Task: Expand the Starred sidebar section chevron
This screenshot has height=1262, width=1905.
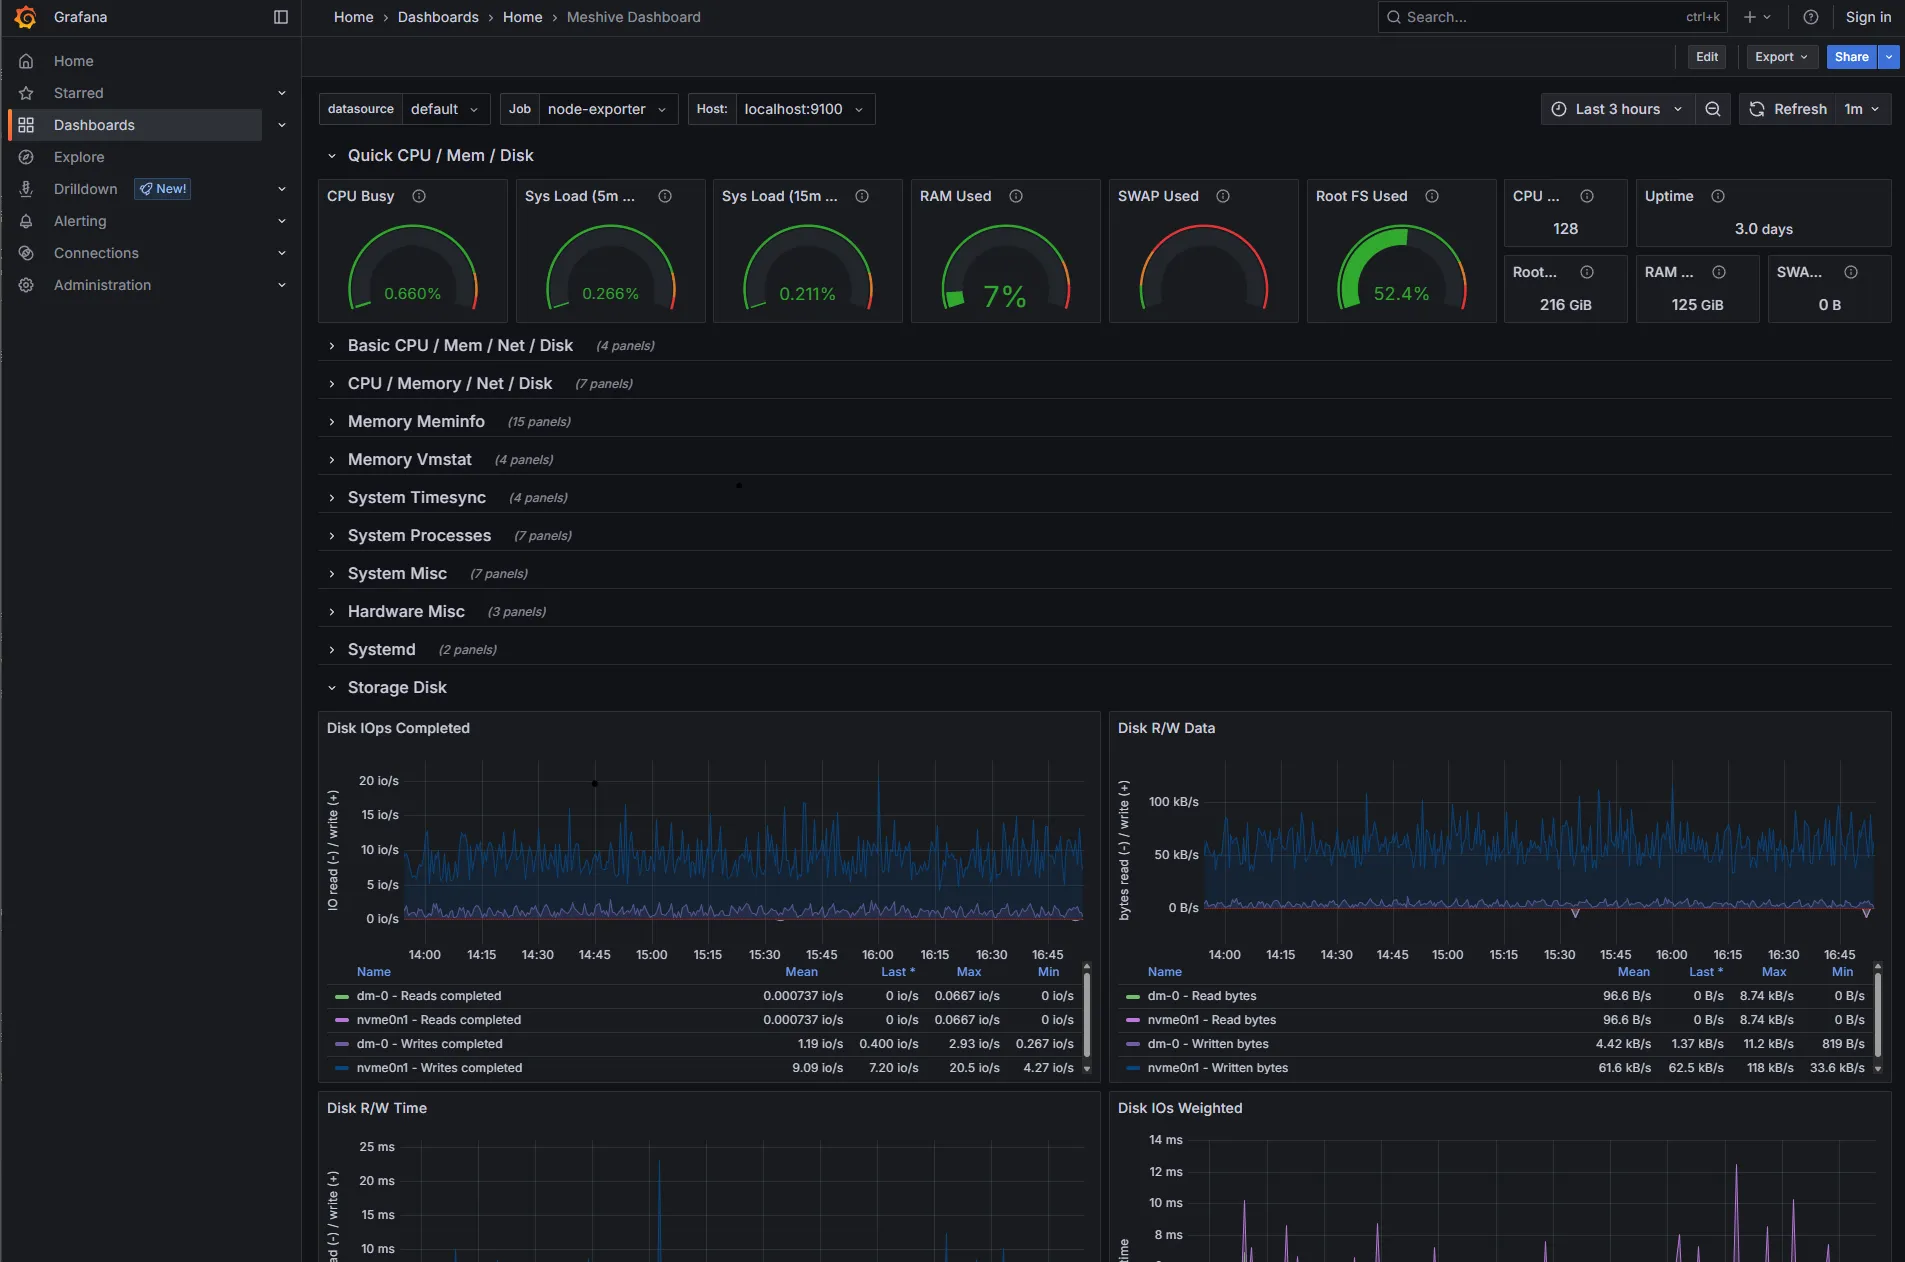Action: tap(282, 93)
